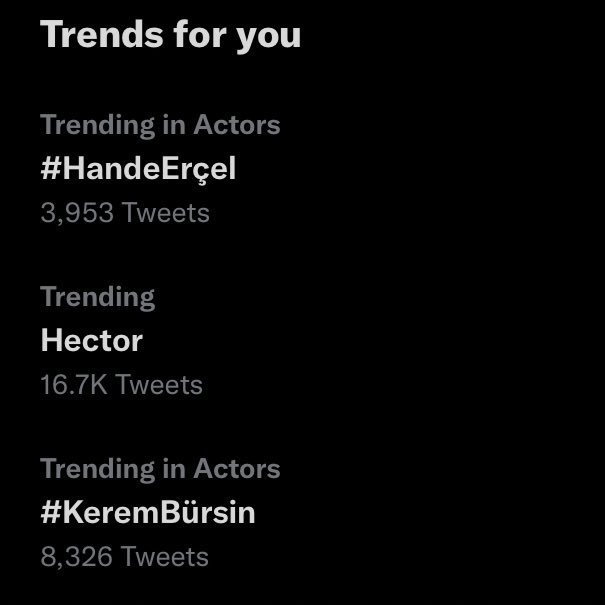
Task: Click the "Trends for you" heading
Action: point(170,36)
